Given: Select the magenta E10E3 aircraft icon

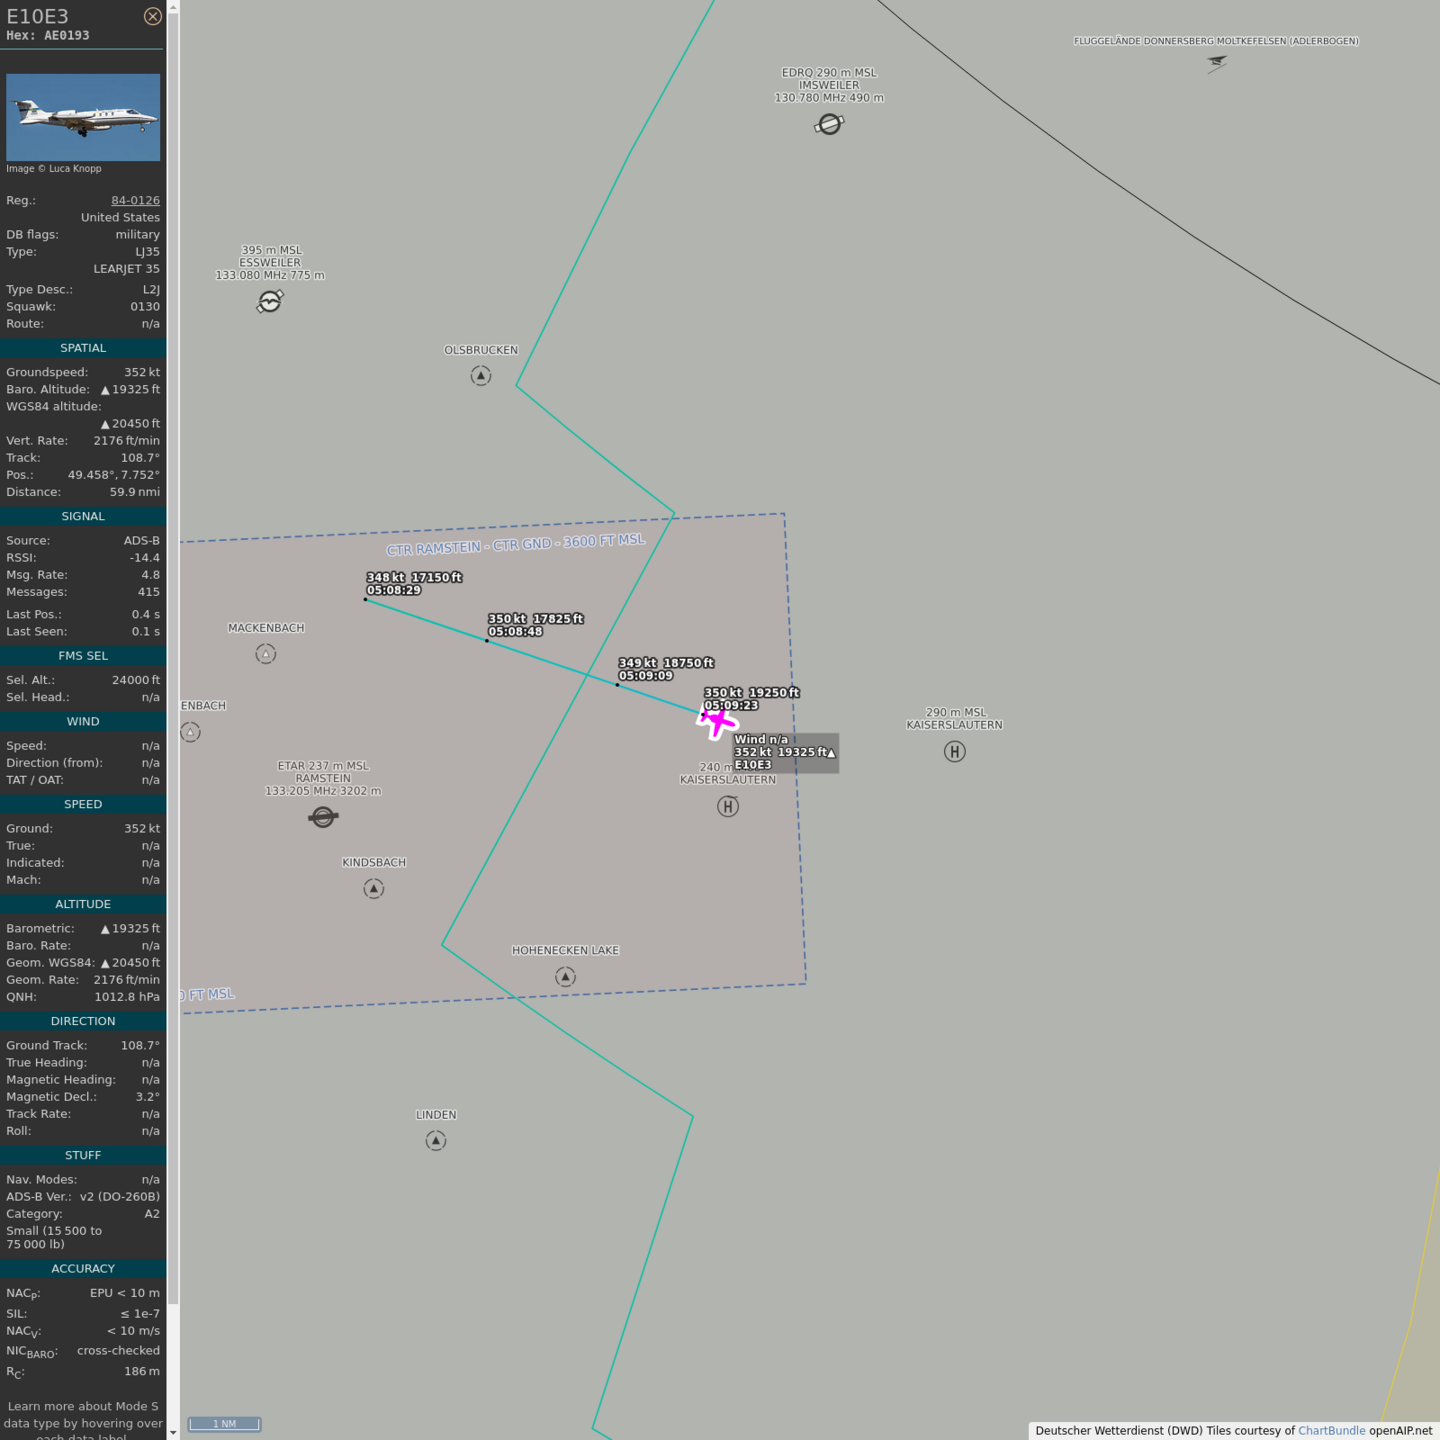Looking at the screenshot, I should coord(717,721).
